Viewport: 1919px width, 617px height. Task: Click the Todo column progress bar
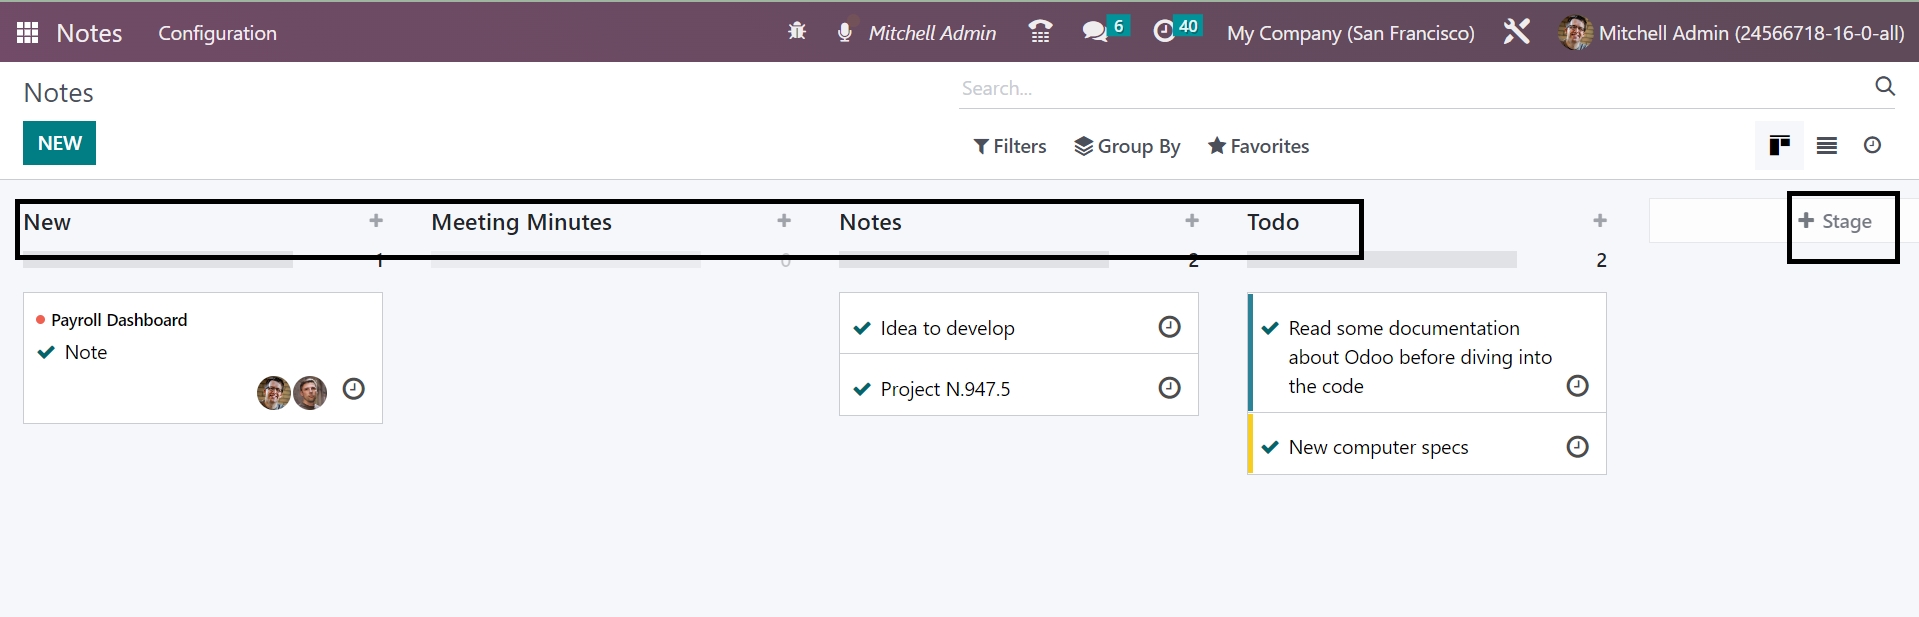click(x=1381, y=260)
